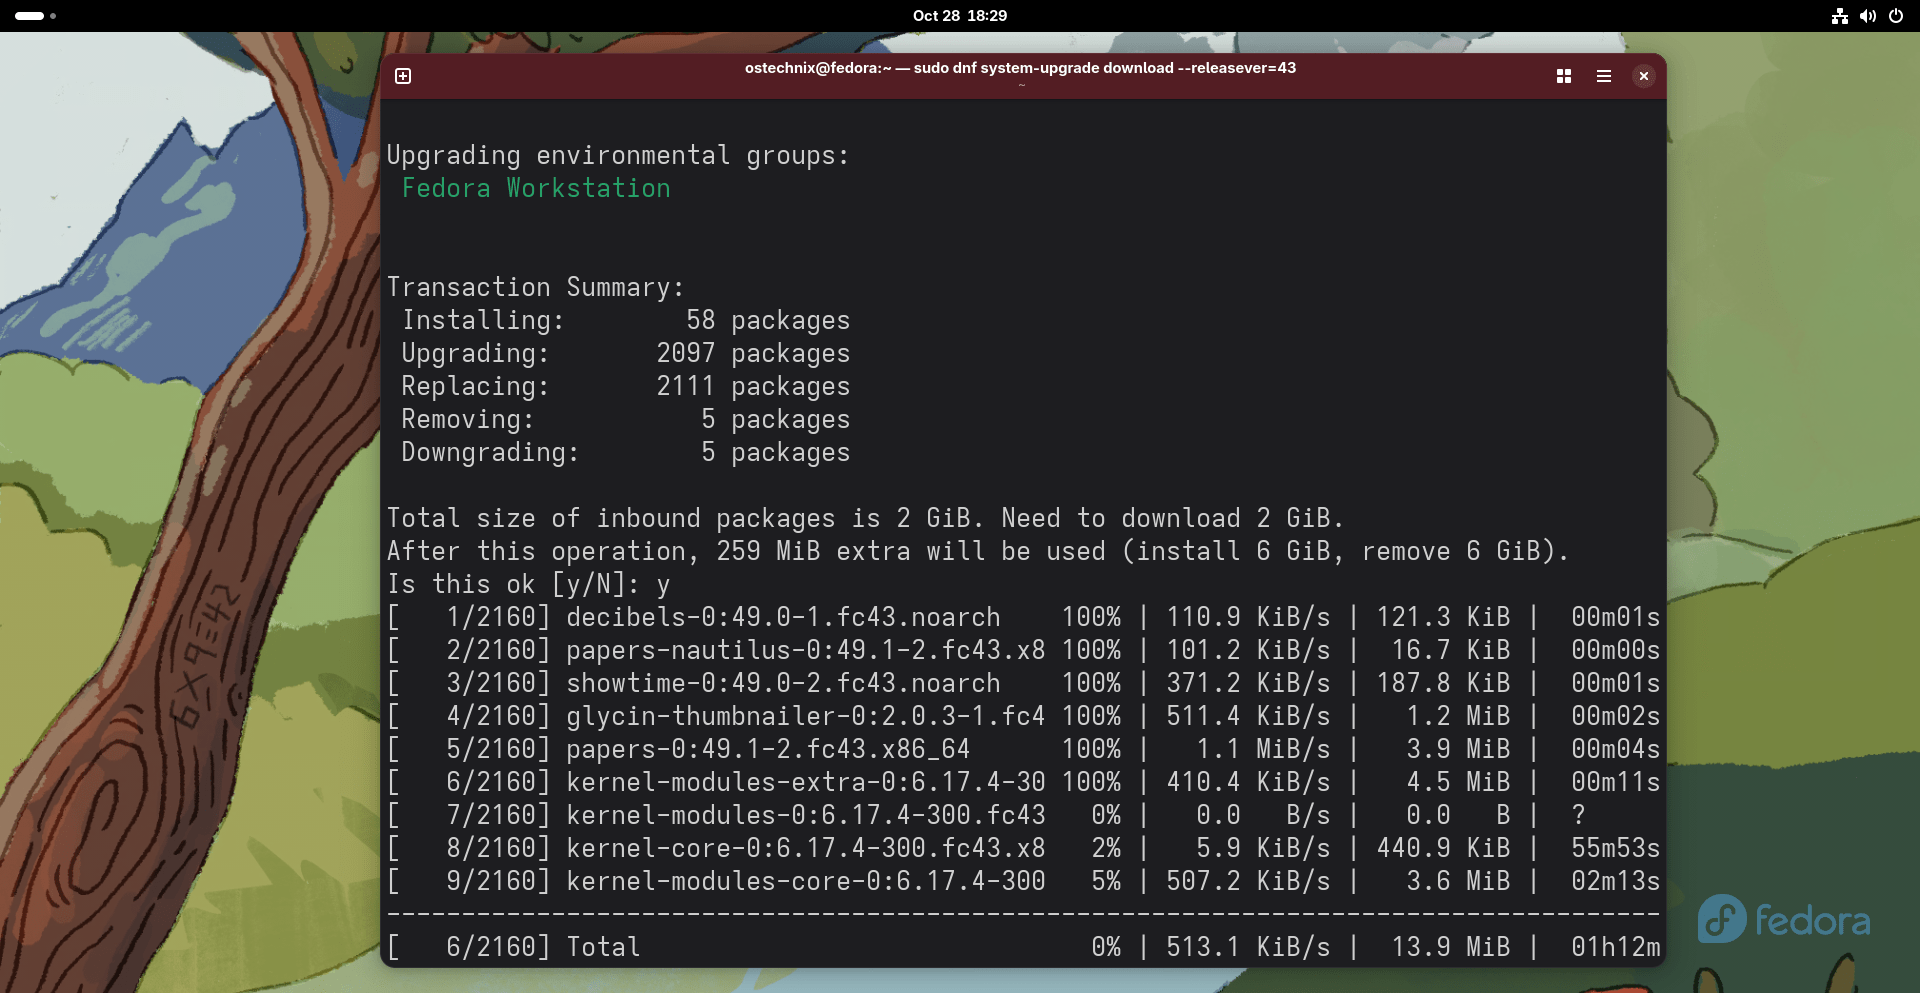Click the green Fedora Workstation text
The width and height of the screenshot is (1920, 993).
coord(536,189)
